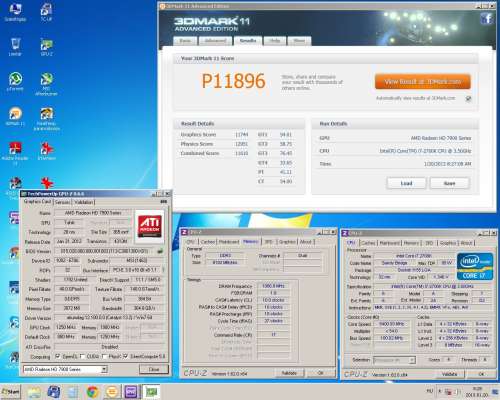Viewport: 500px width, 400px height.
Task: Open the Recycle Bin (Lomtár) desktop icon
Action: [x=15, y=47]
